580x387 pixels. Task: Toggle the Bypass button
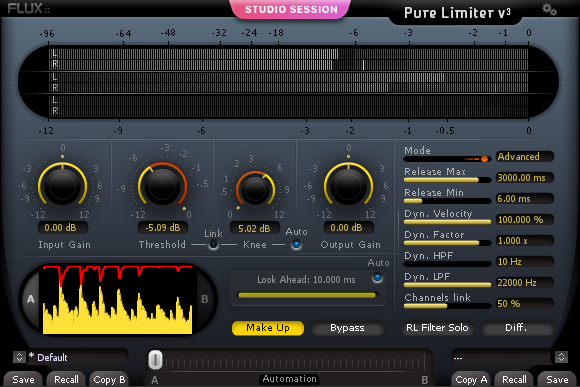347,328
